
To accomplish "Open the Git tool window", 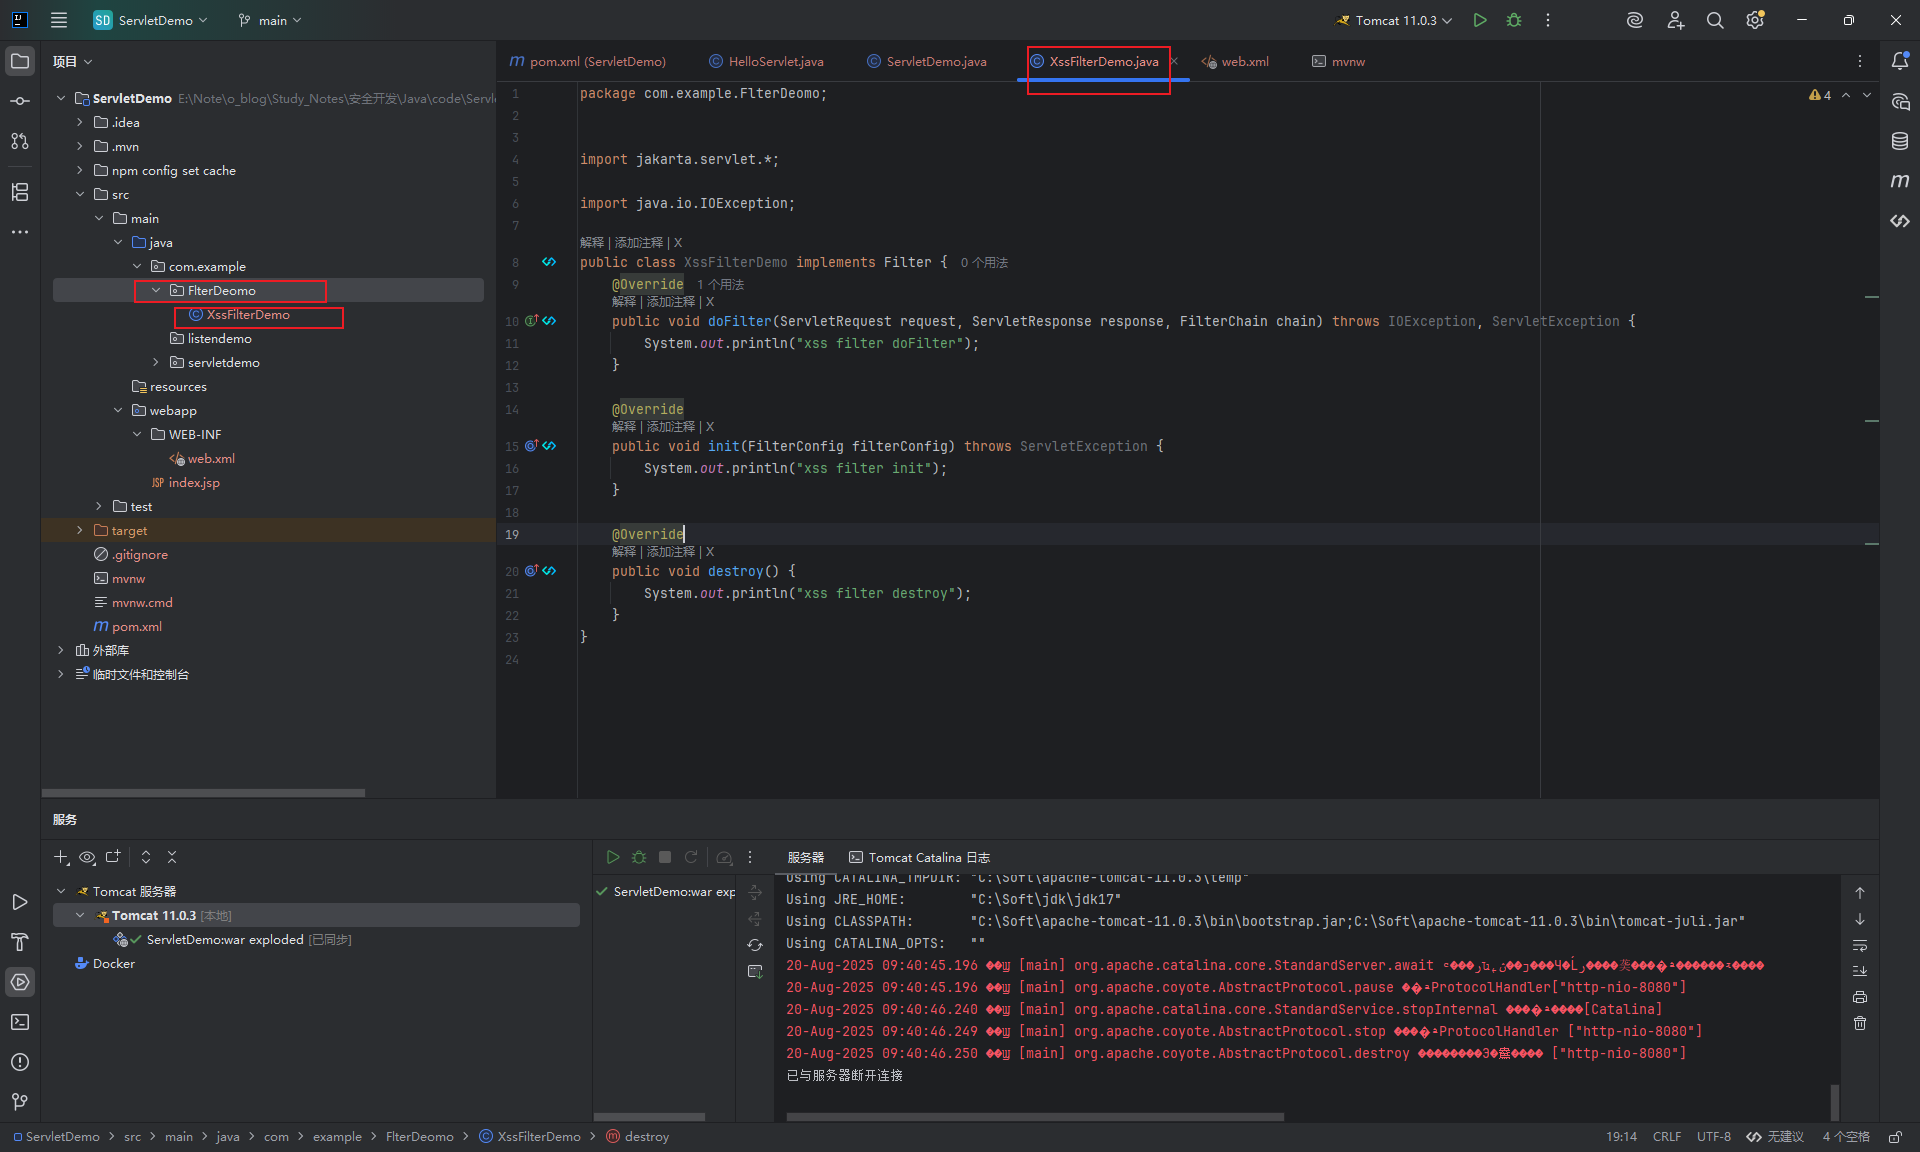I will (x=20, y=1102).
